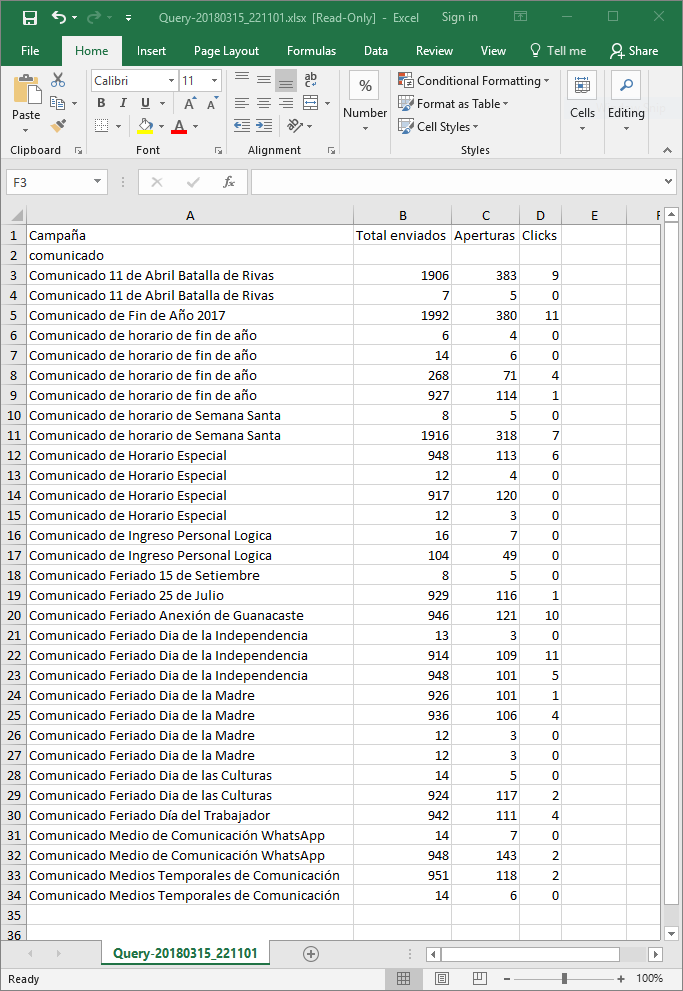Click the Copy icon
683x991 pixels.
[x=57, y=103]
